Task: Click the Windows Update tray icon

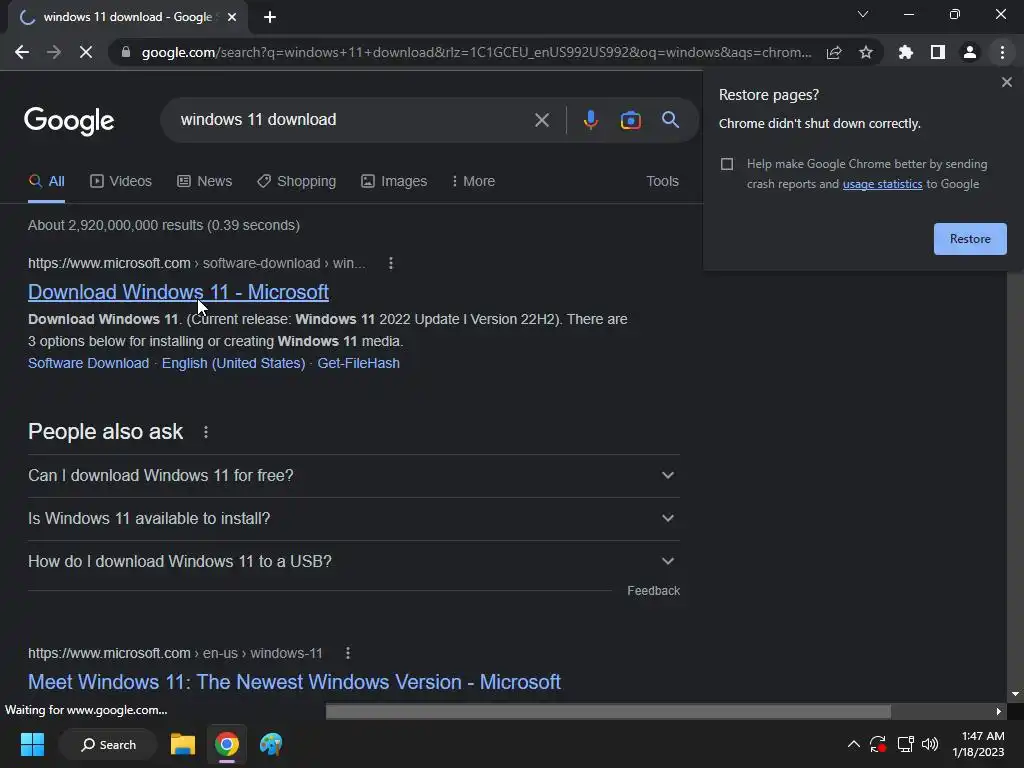Action: (878, 744)
